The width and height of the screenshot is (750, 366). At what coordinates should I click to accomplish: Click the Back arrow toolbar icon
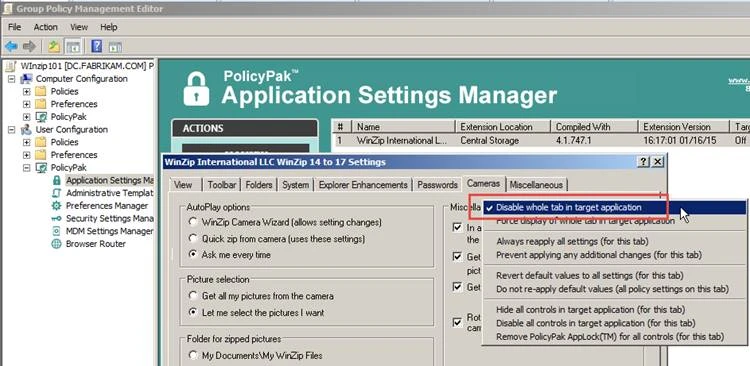pos(11,46)
